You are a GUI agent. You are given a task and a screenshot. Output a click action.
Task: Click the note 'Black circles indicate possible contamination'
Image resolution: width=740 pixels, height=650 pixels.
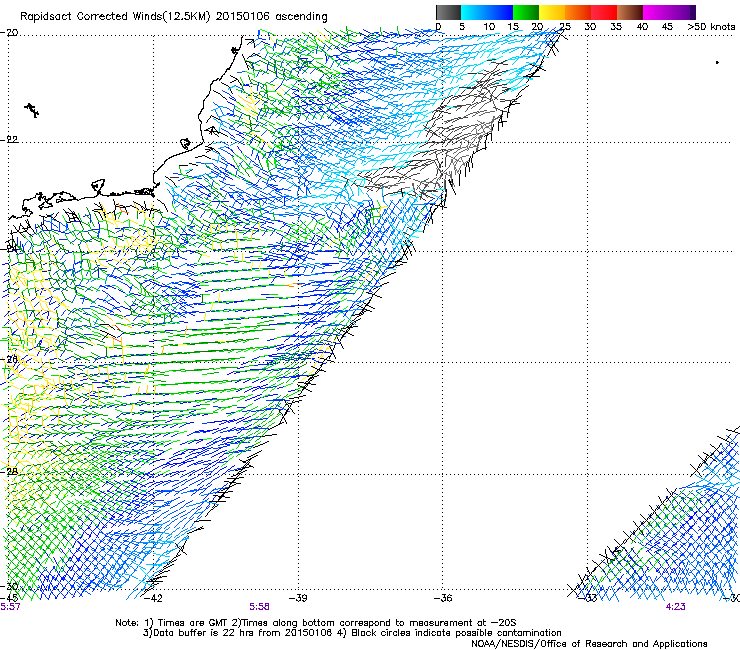pos(456,633)
